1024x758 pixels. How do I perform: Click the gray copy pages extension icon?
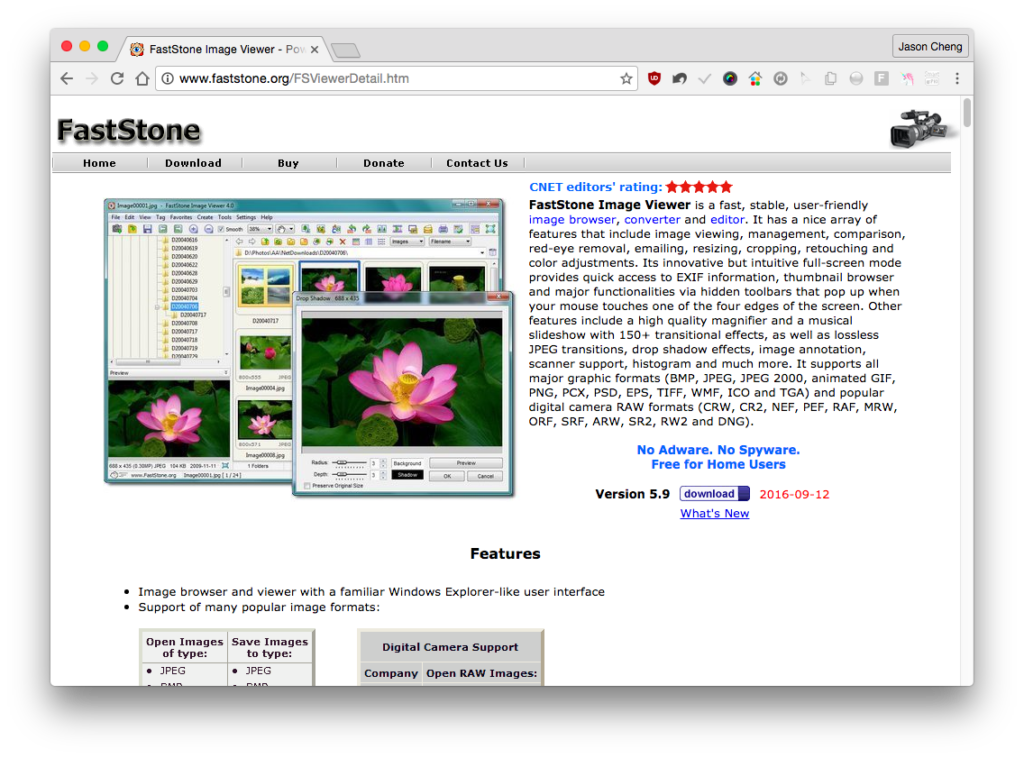tap(831, 79)
